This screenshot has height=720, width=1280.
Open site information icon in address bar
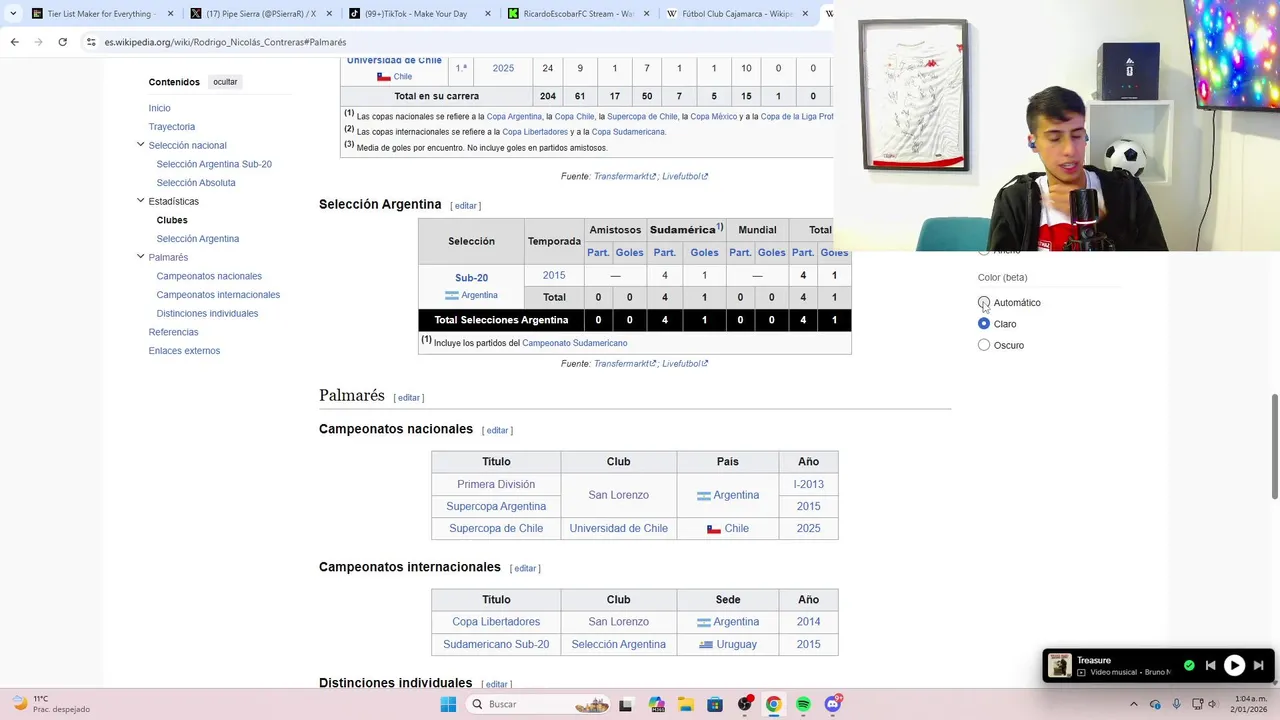(91, 42)
